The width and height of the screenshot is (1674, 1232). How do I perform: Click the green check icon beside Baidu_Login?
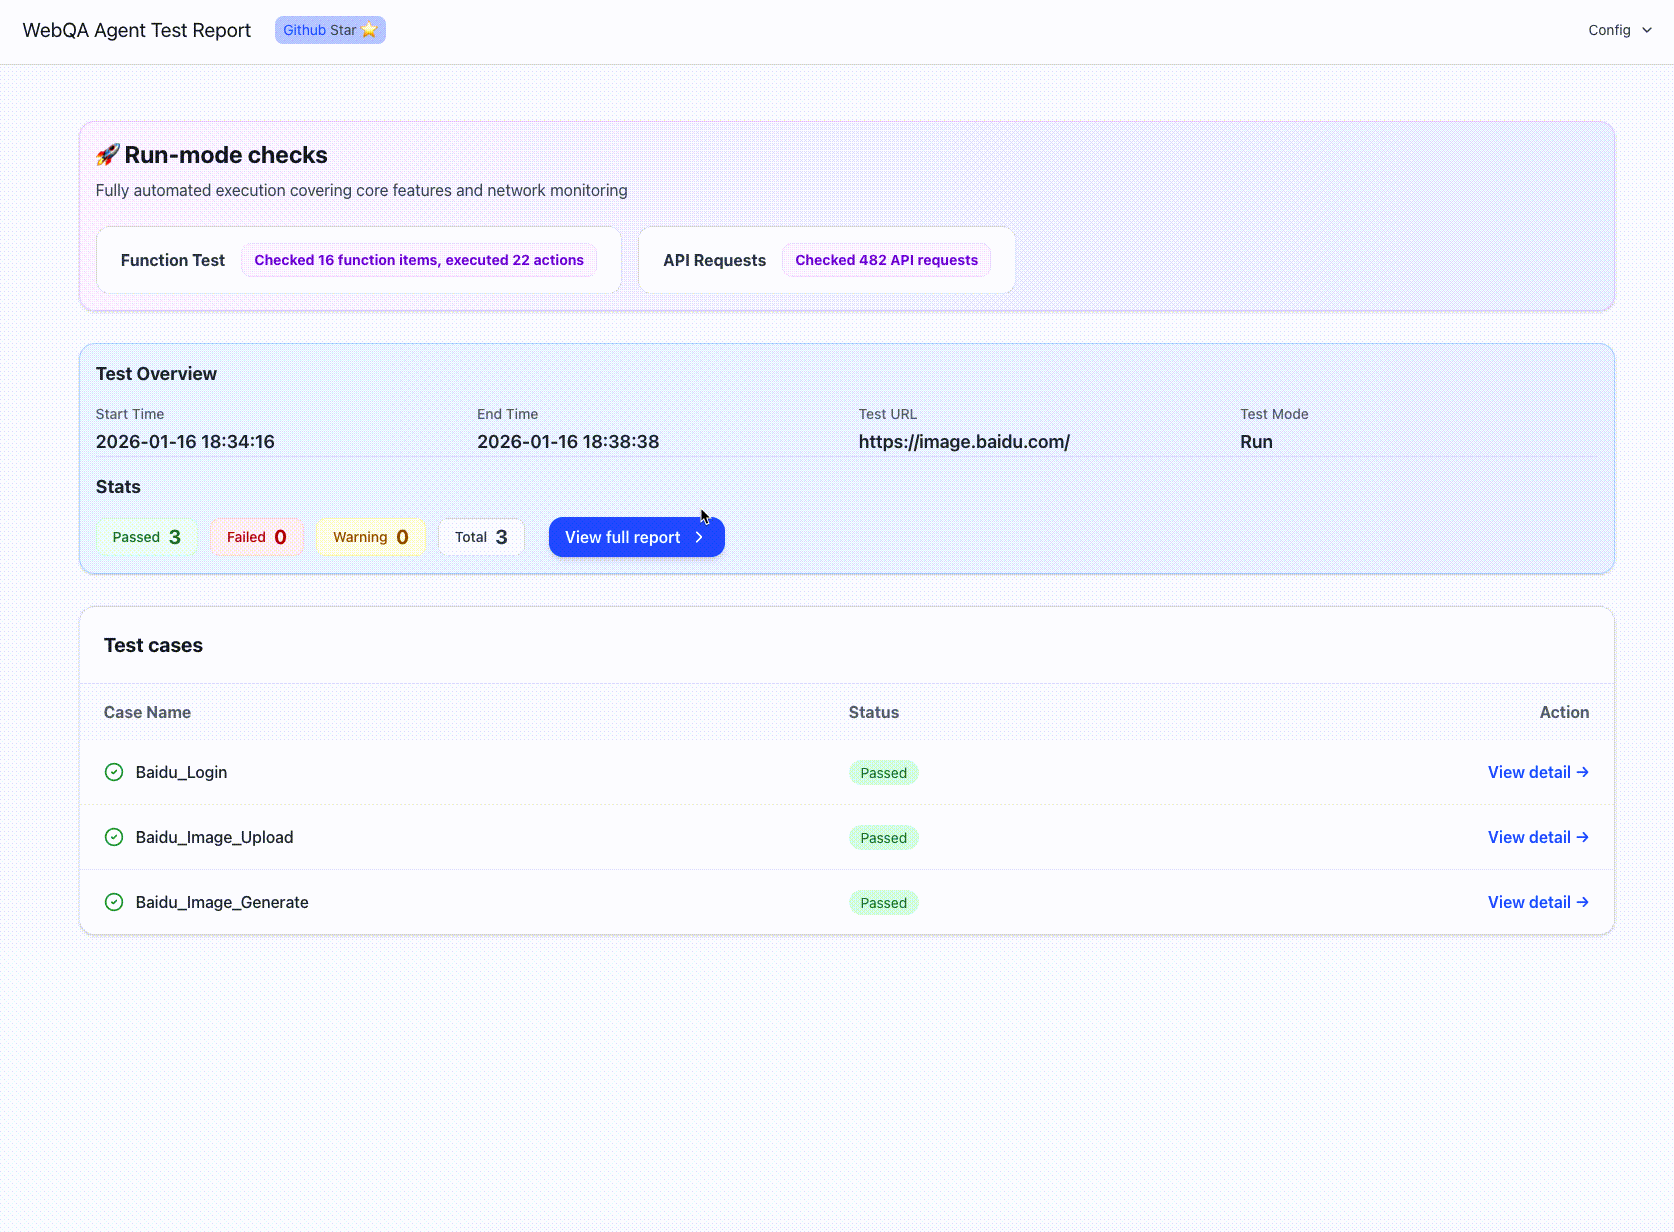(114, 772)
